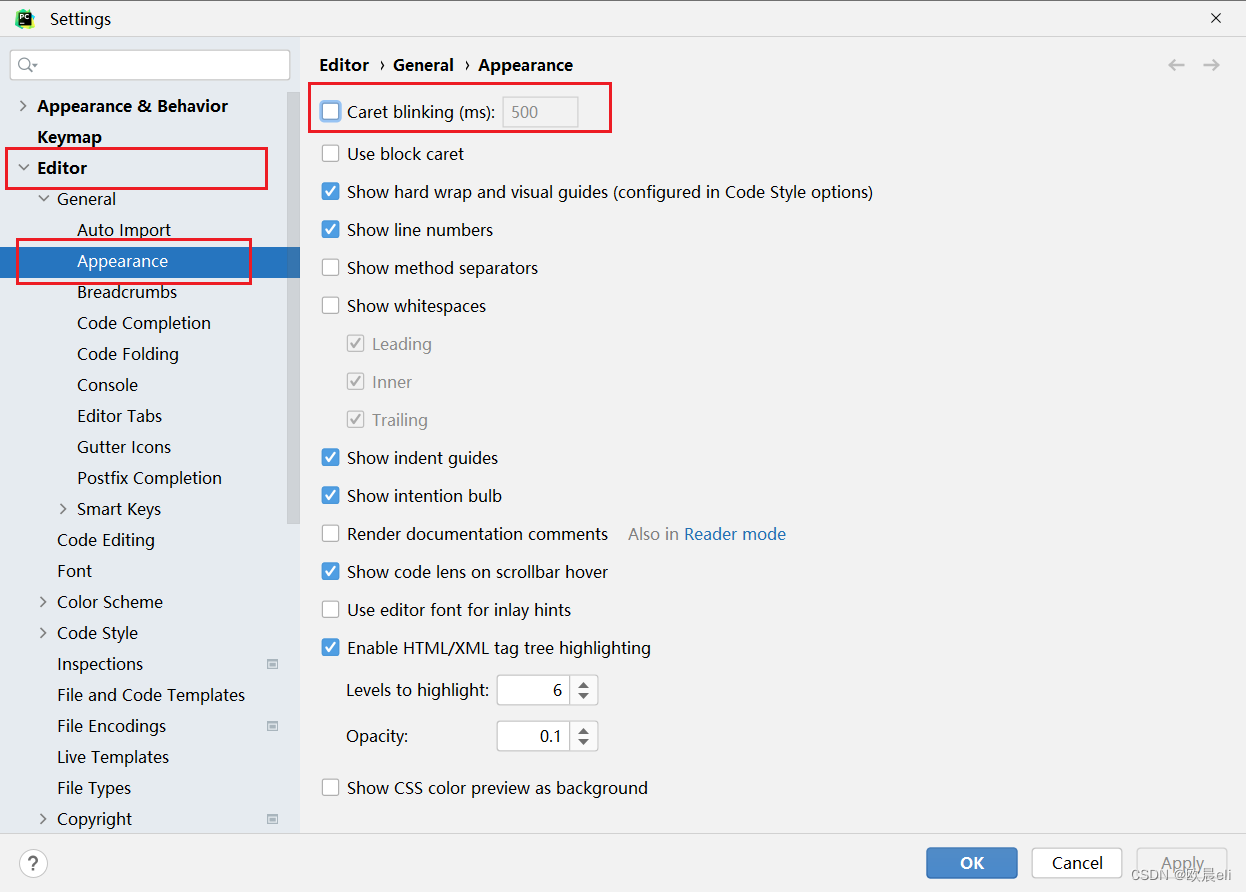The image size is (1246, 892).
Task: Click the search magnifier icon
Action: pos(27,65)
